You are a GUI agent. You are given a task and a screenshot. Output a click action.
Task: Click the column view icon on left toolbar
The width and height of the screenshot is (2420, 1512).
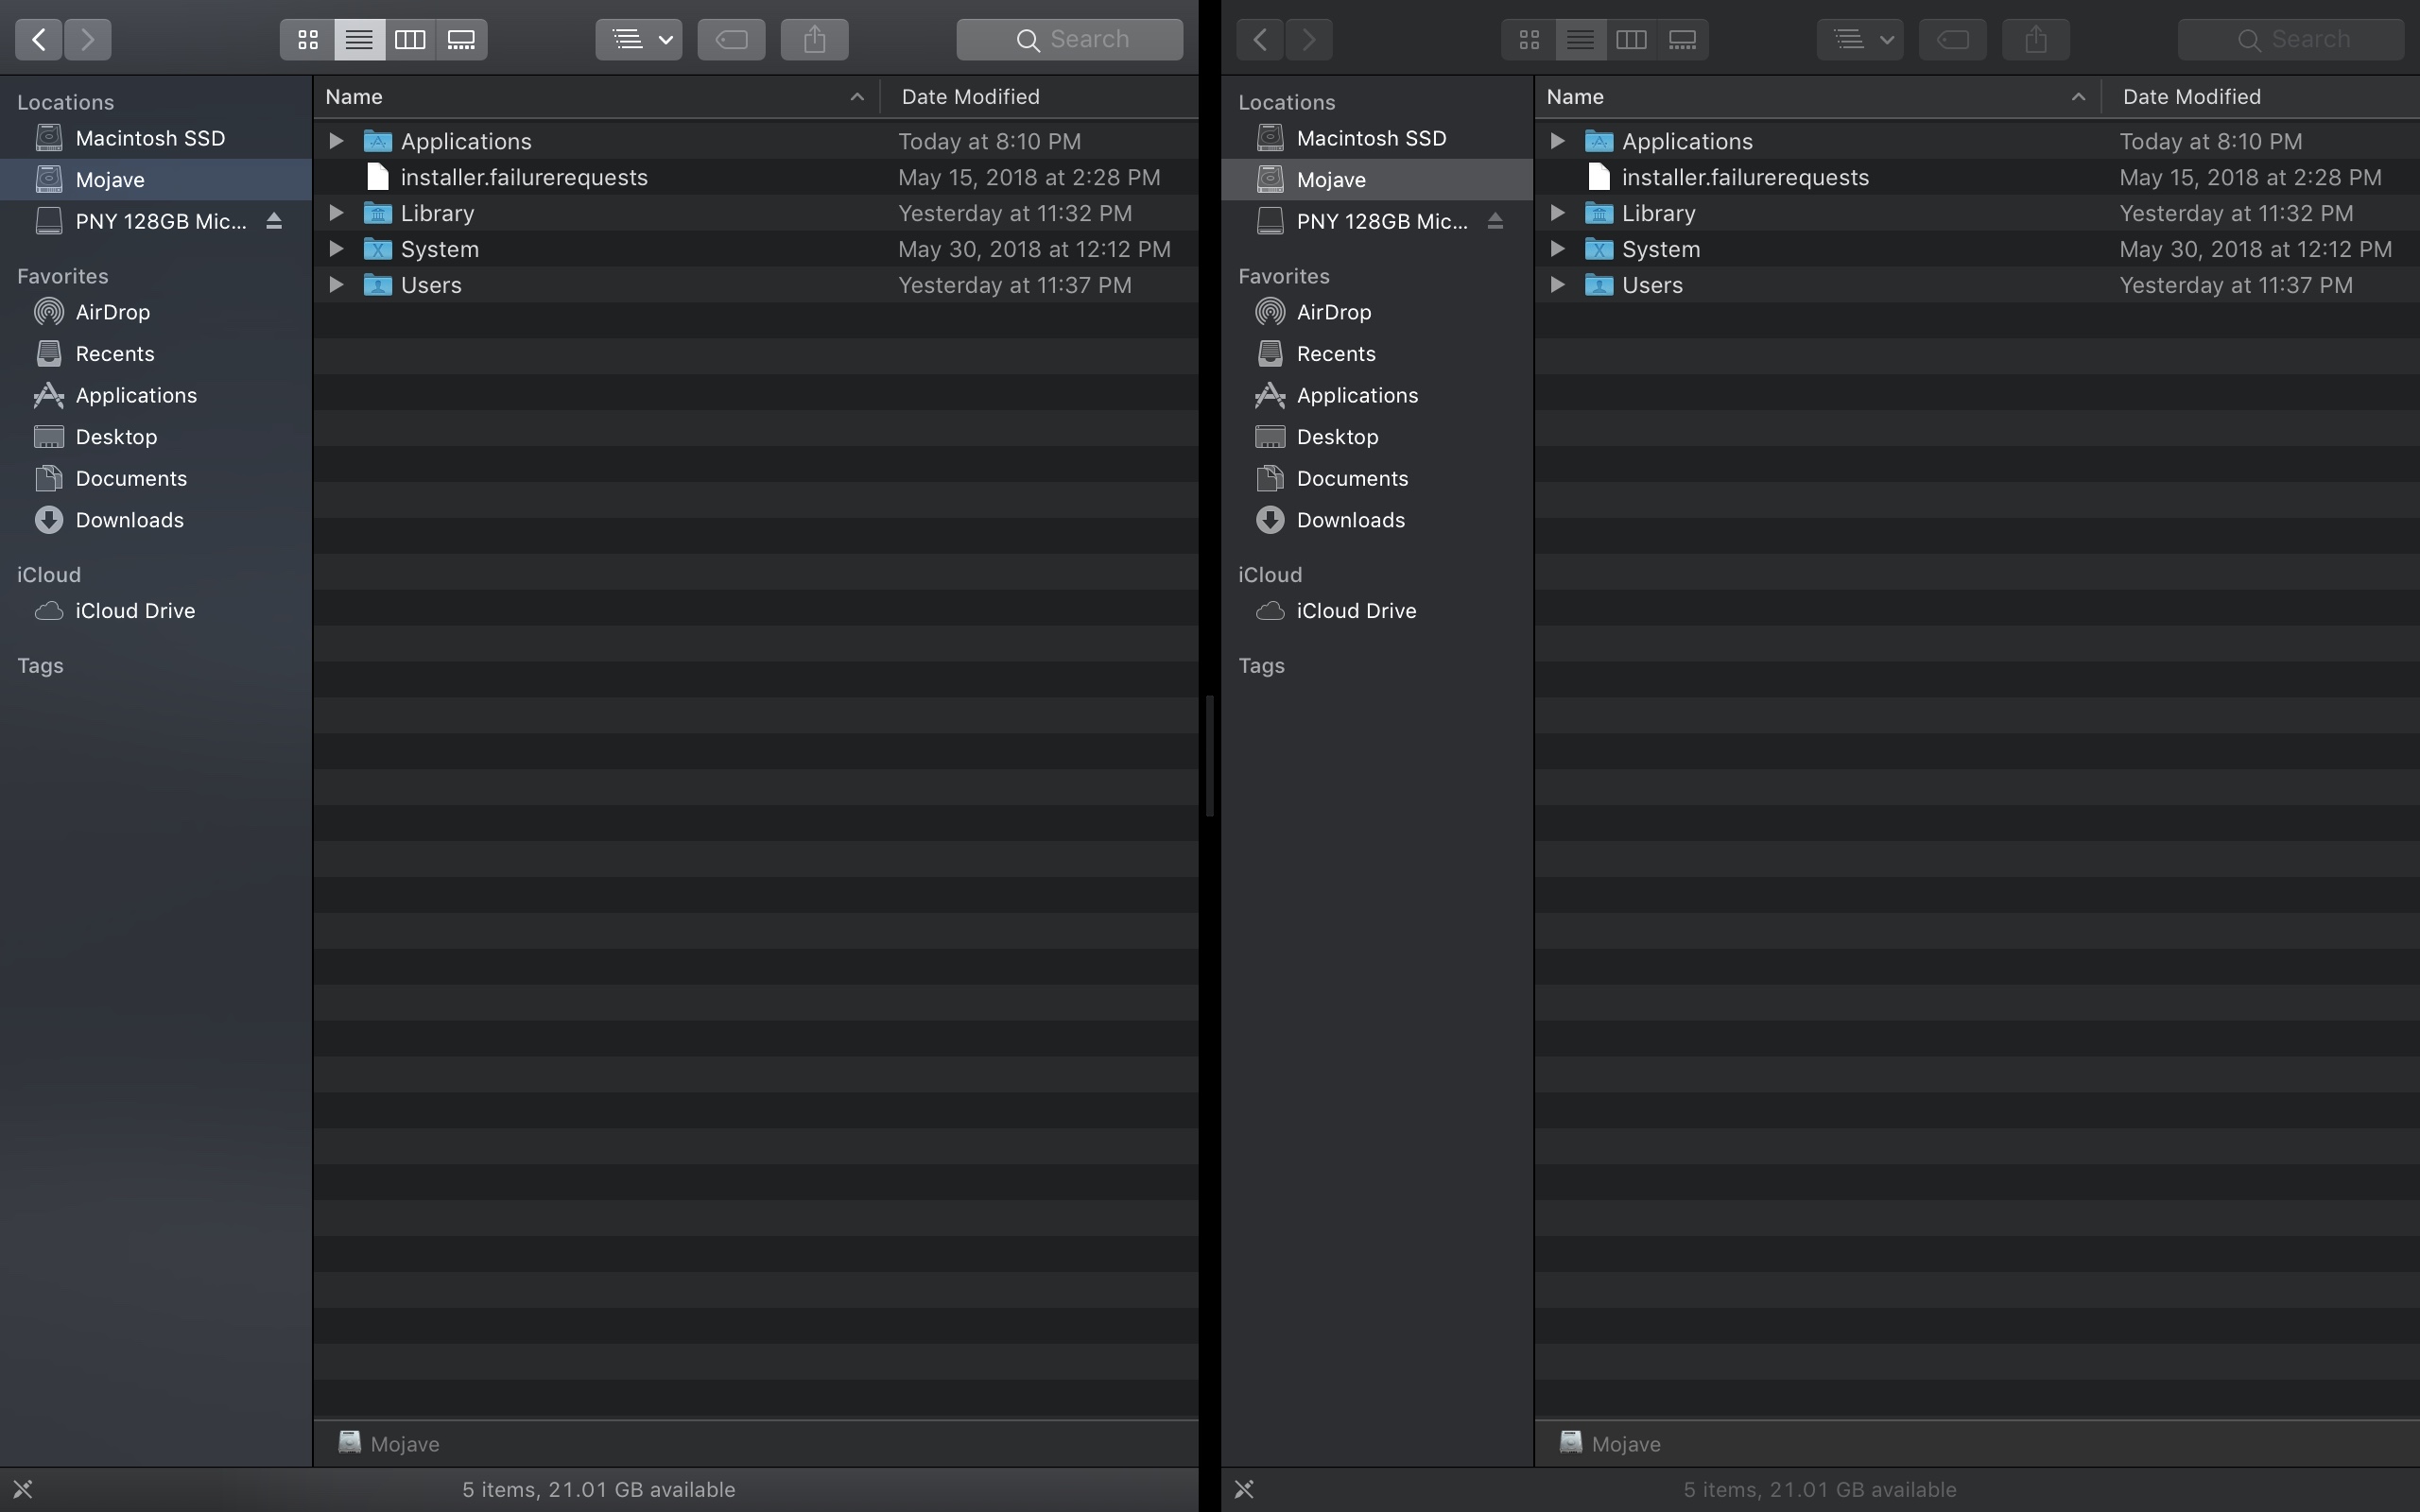point(409,39)
